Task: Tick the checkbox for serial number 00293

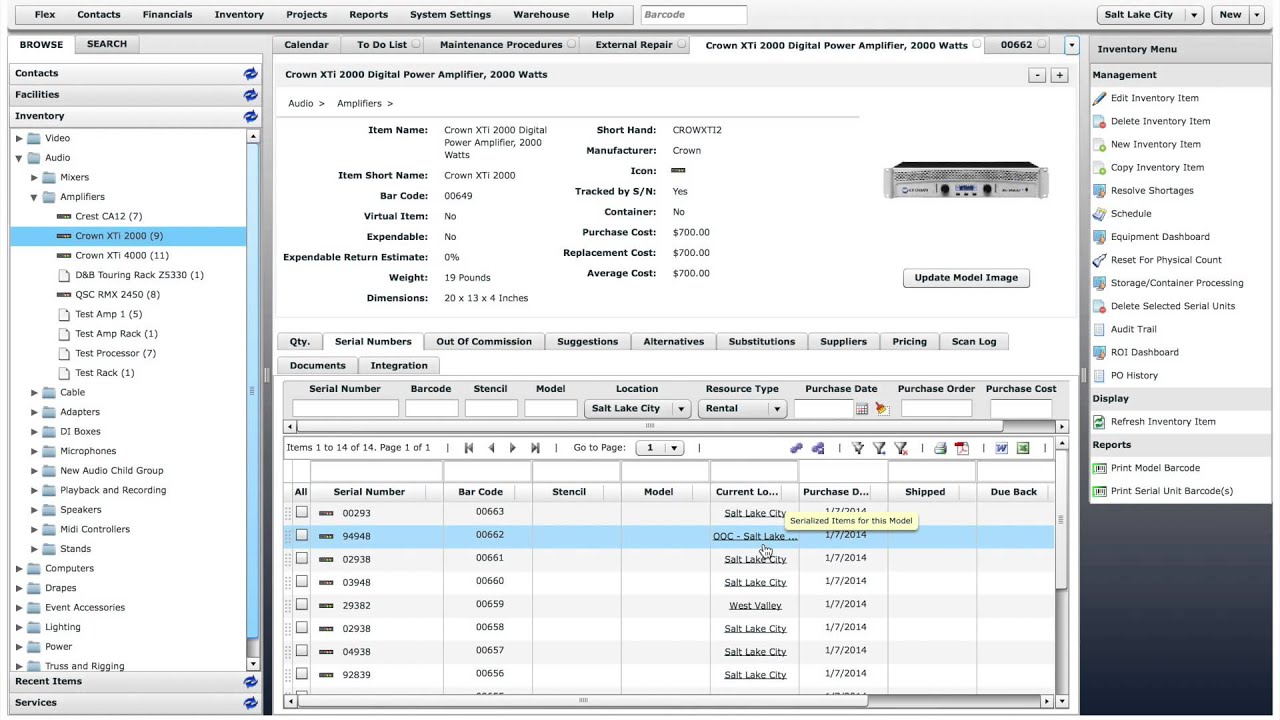Action: 302,512
